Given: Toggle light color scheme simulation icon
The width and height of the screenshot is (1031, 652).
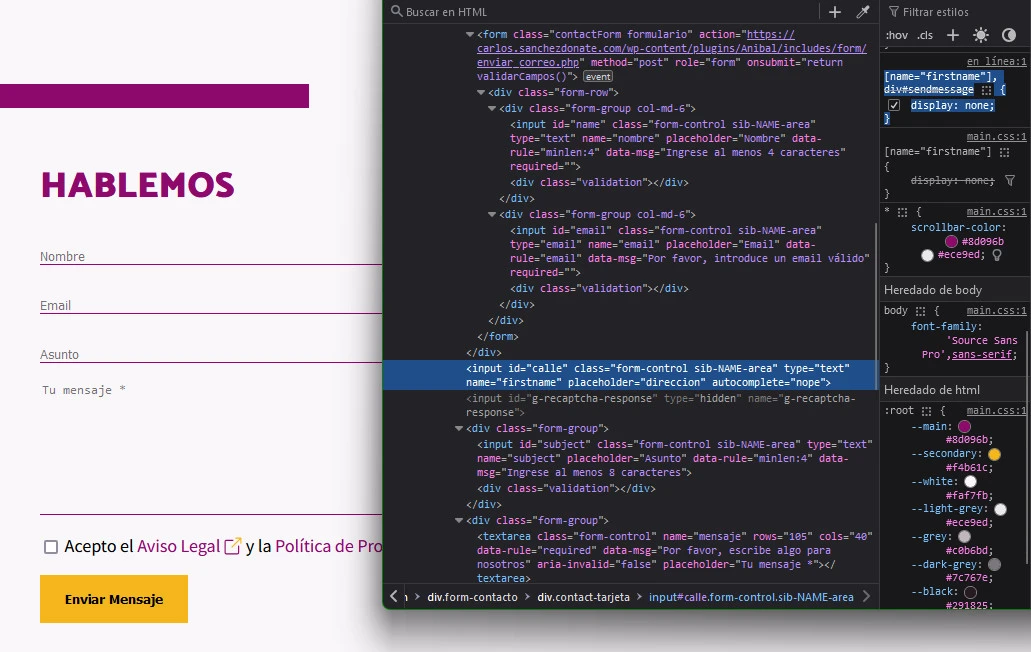Looking at the screenshot, I should tap(981, 35).
